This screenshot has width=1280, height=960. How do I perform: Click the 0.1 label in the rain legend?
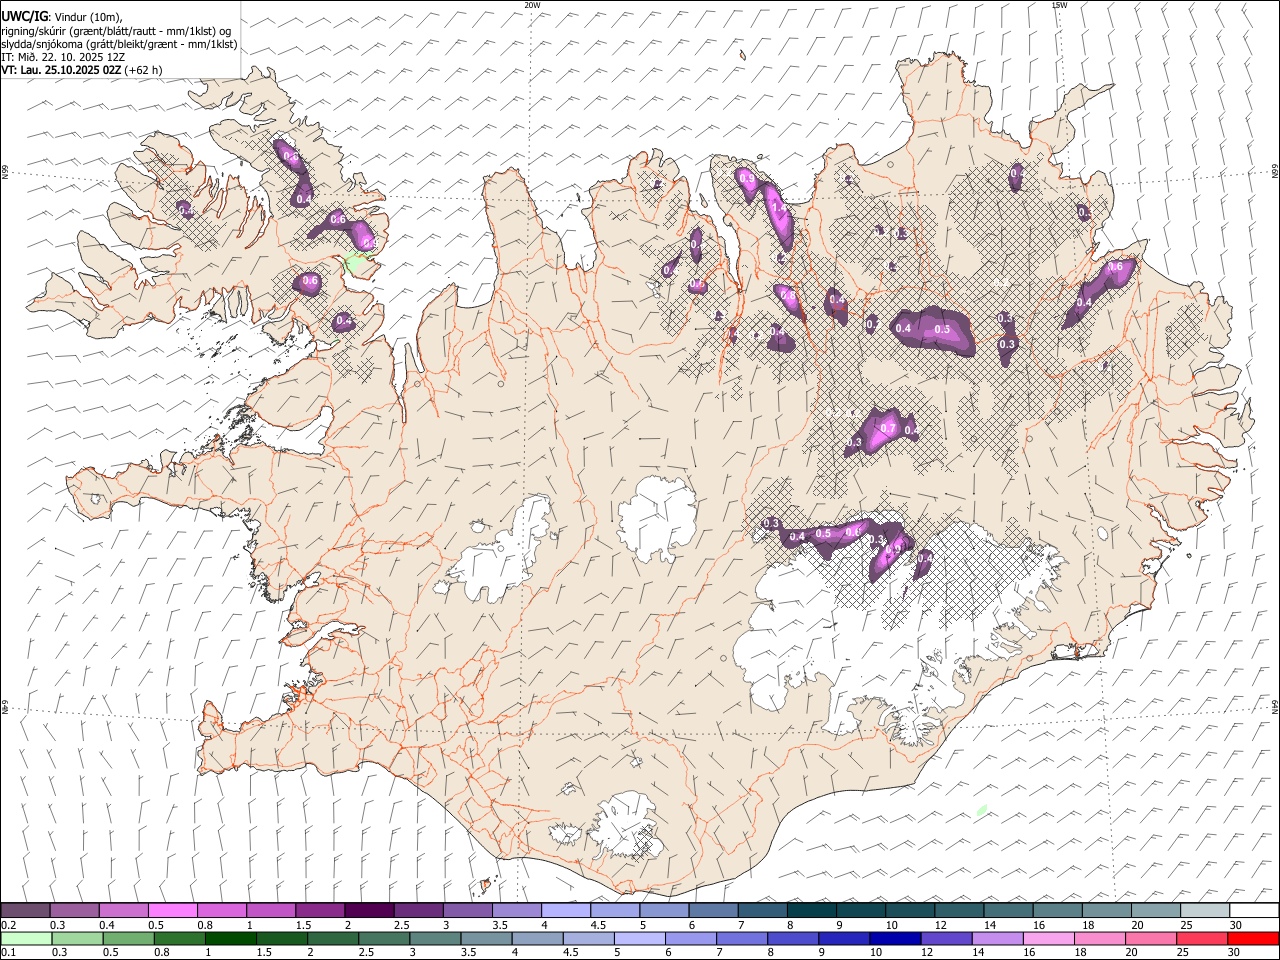[10, 952]
